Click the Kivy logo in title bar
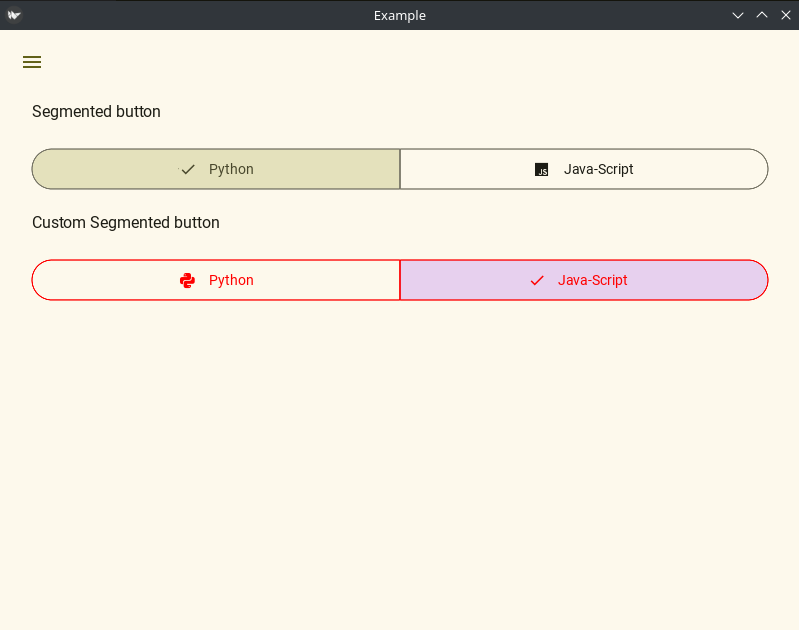Image resolution: width=799 pixels, height=630 pixels. (x=14, y=15)
